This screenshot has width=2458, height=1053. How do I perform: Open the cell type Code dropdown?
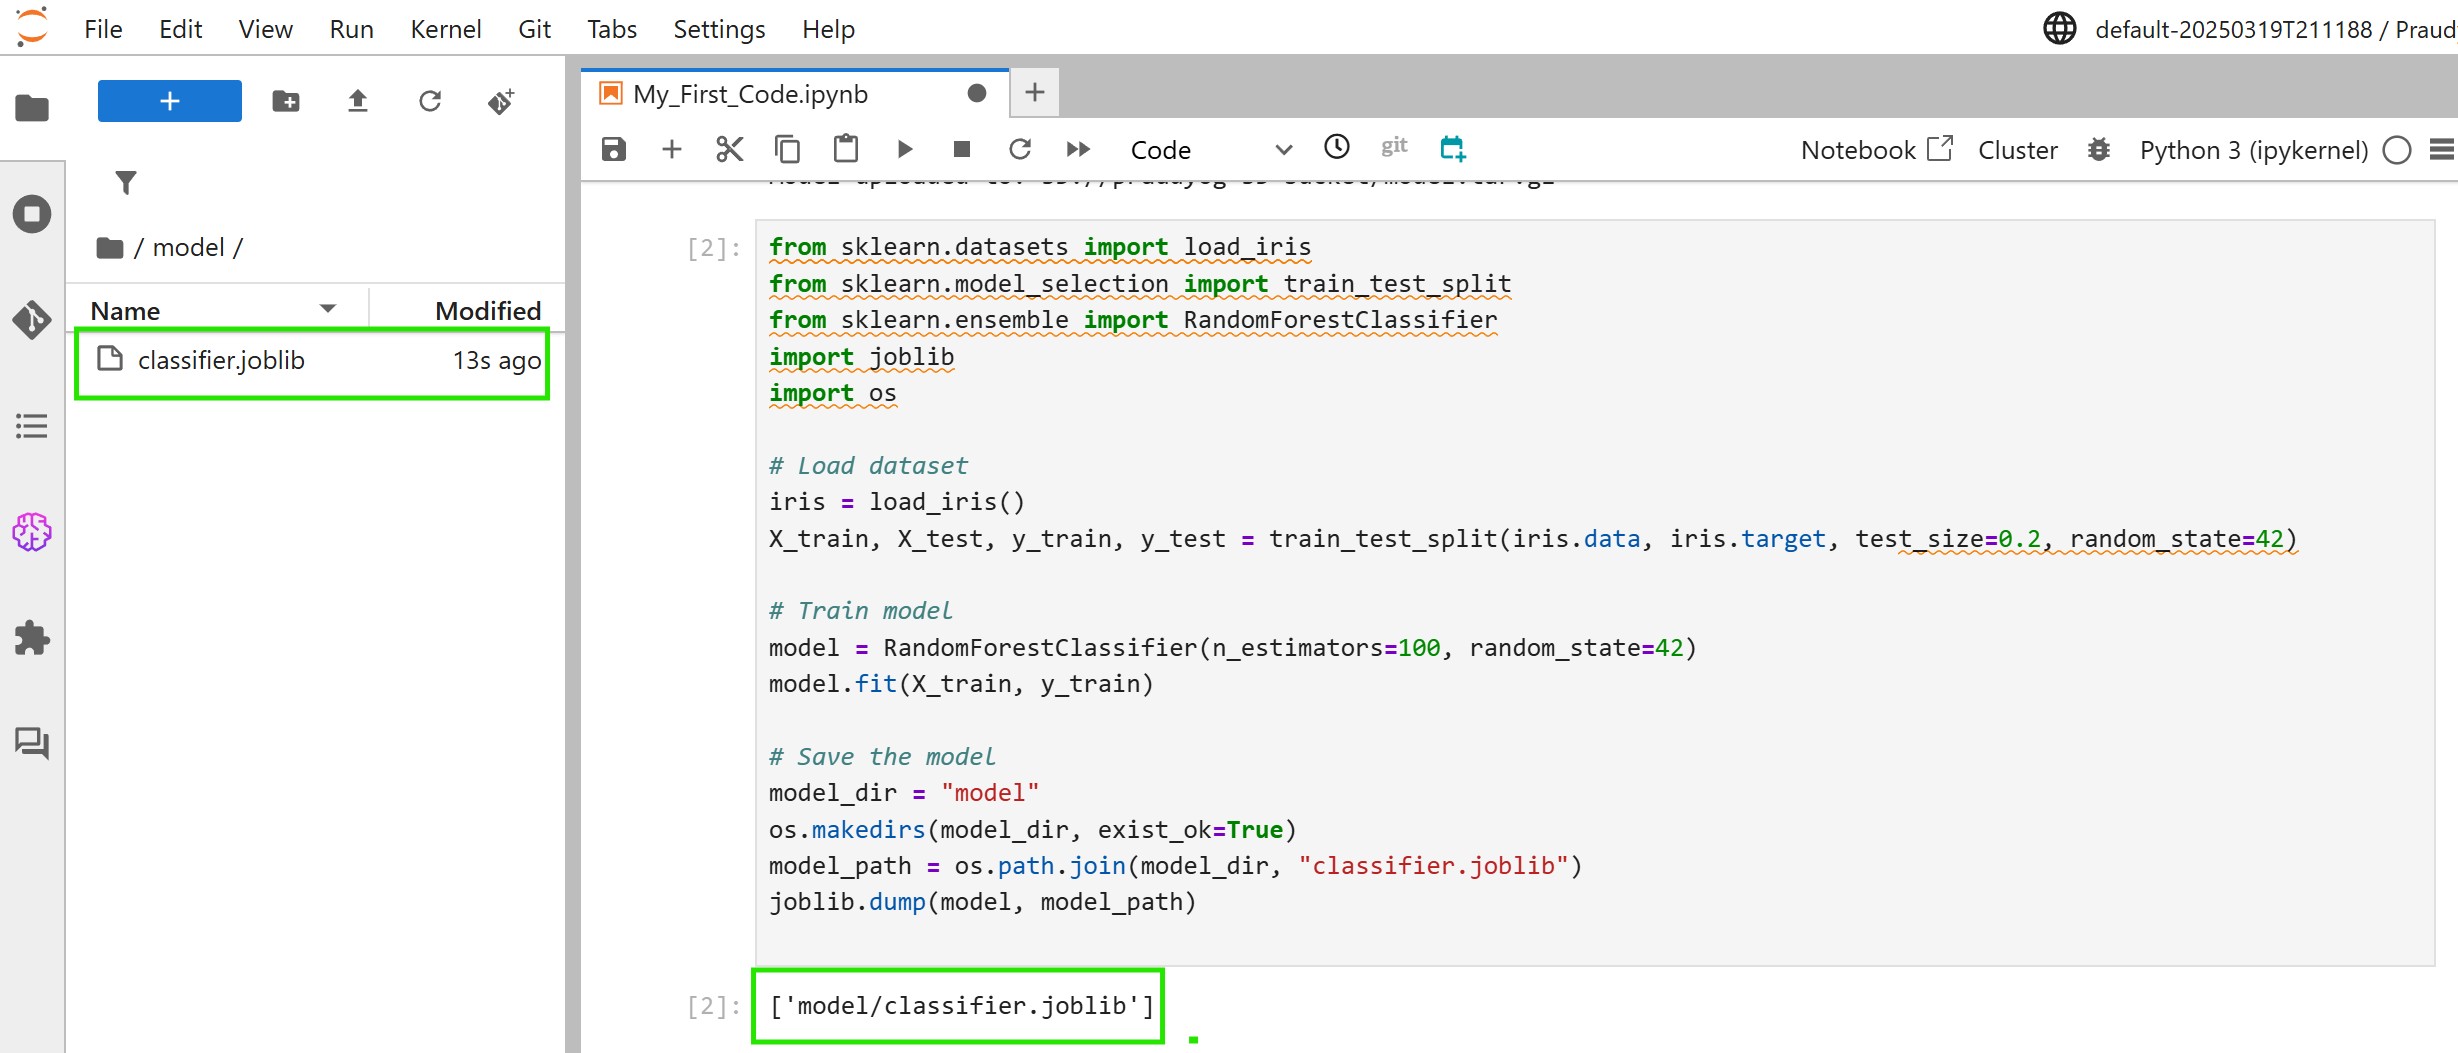[1210, 150]
